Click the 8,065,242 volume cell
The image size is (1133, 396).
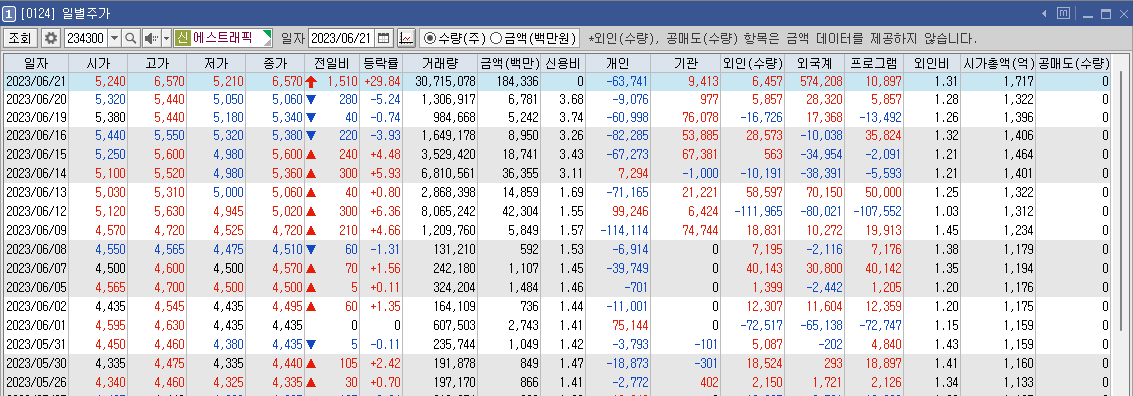pyautogui.click(x=441, y=212)
